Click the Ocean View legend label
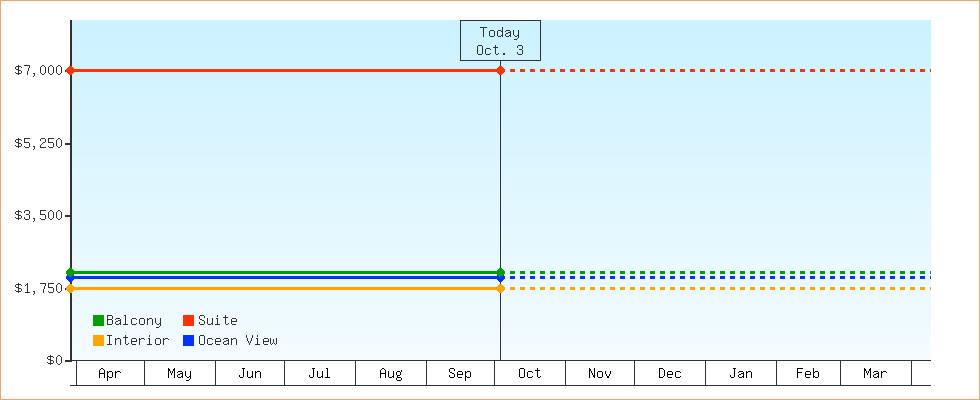Viewport: 980px width, 400px height. (238, 340)
